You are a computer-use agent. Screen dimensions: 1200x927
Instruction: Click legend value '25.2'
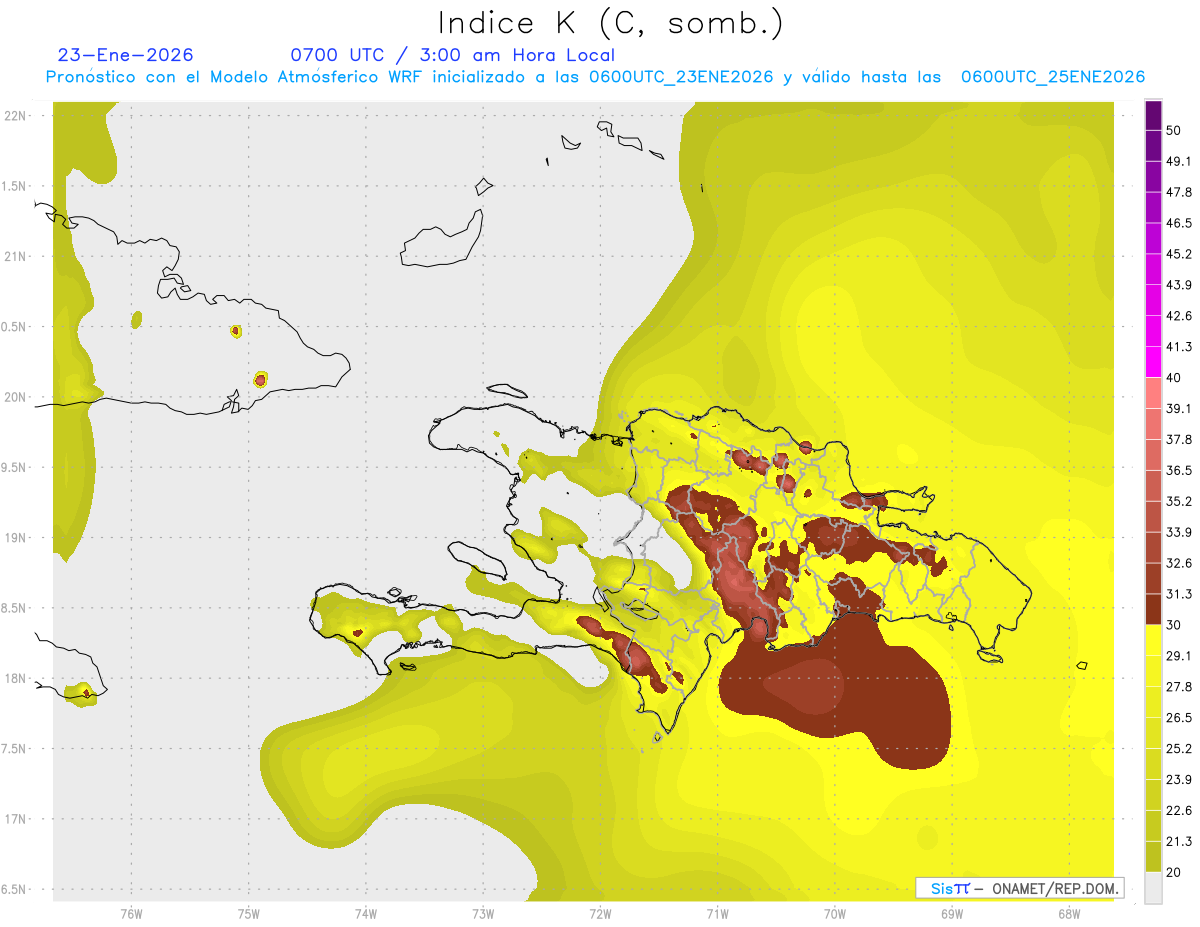(x=1179, y=749)
